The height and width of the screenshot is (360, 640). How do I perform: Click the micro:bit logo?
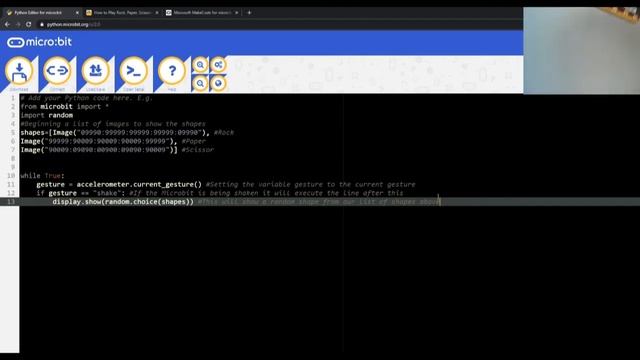[x=40, y=42]
